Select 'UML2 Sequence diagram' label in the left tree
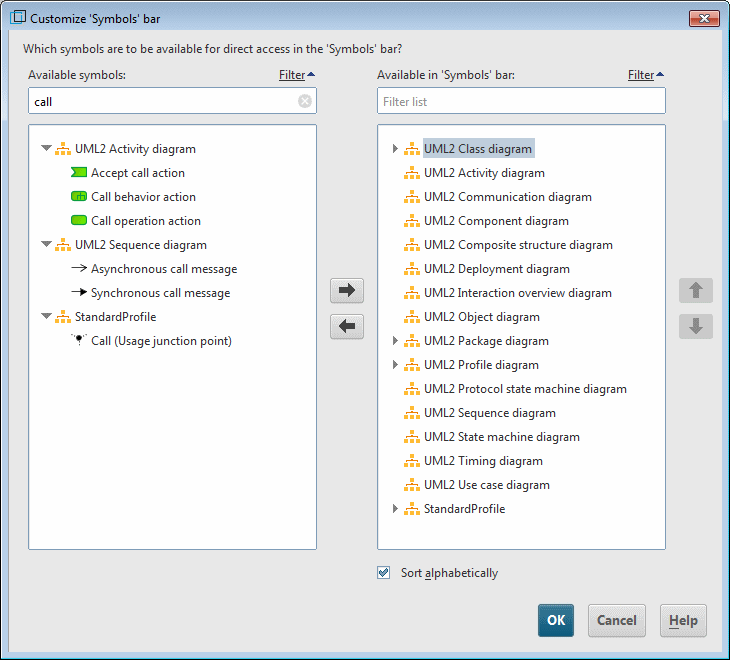730x660 pixels. coord(141,245)
